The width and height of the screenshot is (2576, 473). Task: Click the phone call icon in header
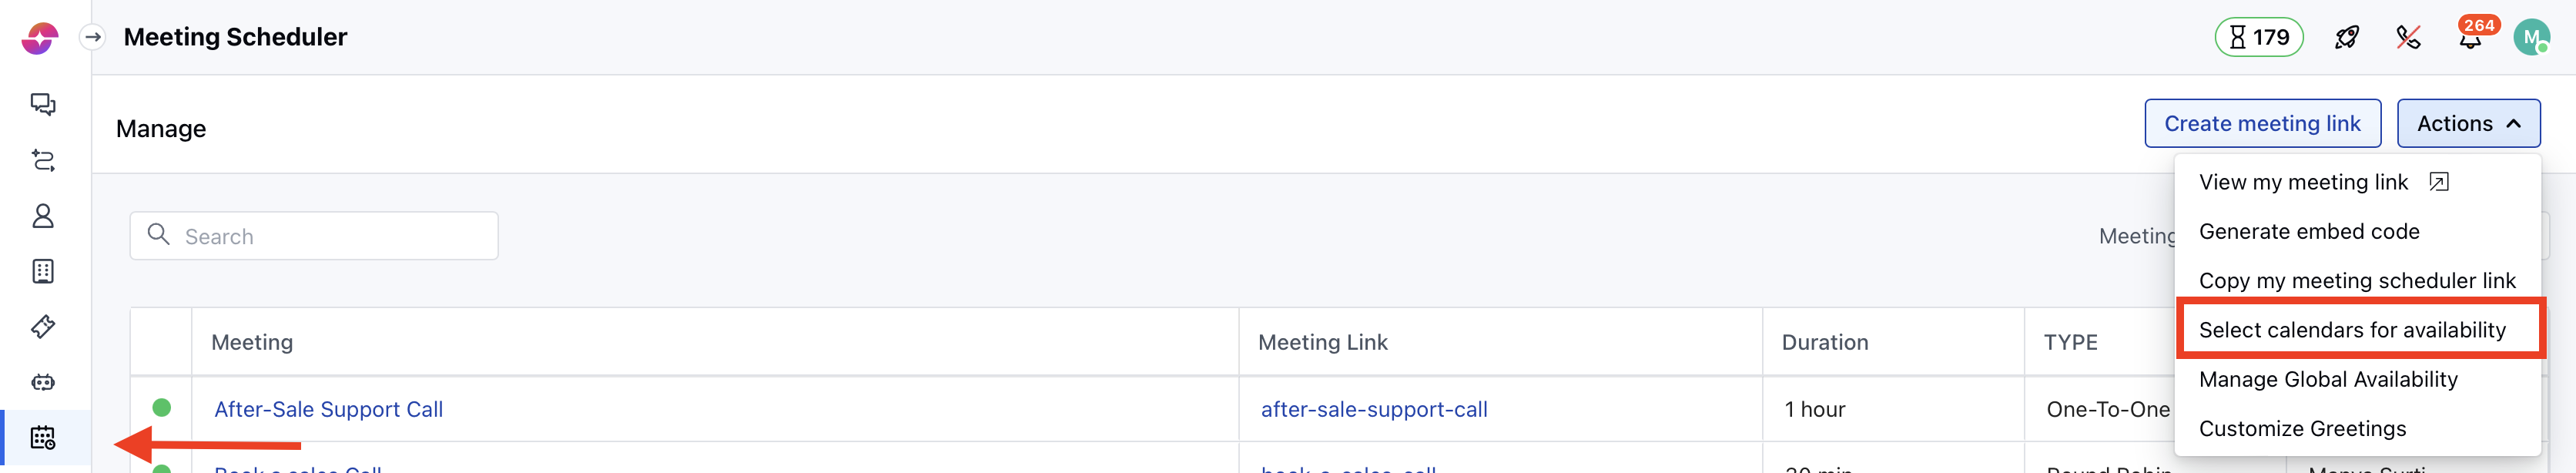point(2408,38)
